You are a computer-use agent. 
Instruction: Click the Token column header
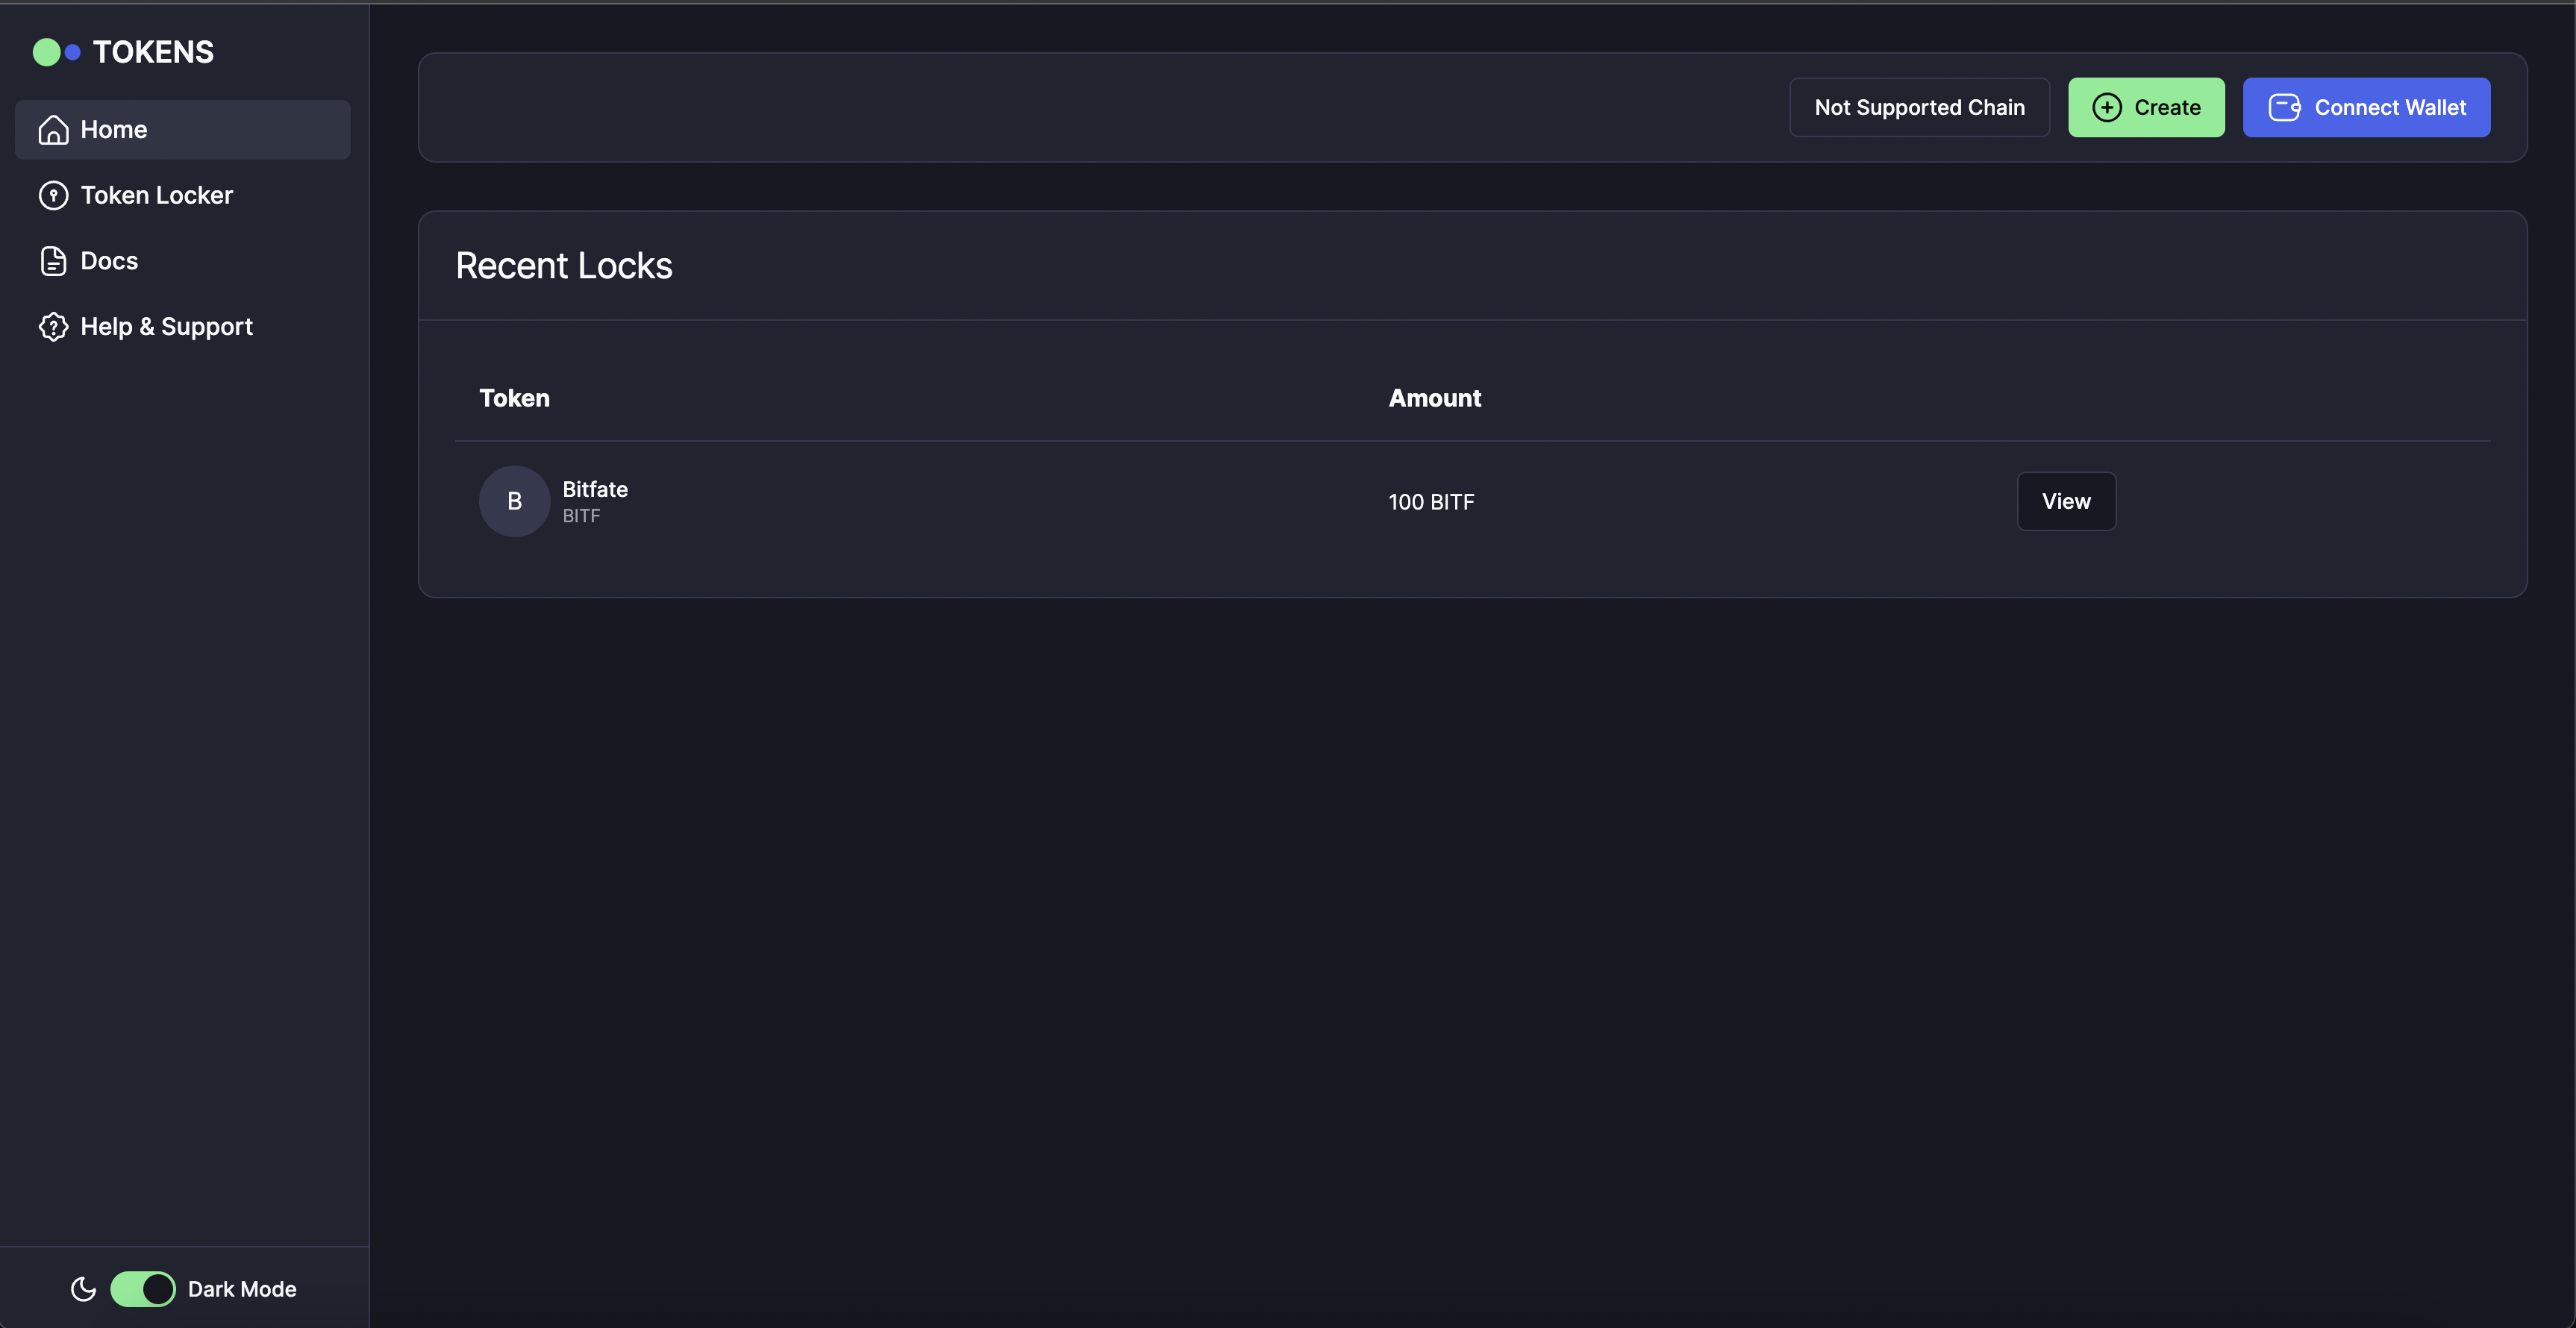tap(513, 397)
